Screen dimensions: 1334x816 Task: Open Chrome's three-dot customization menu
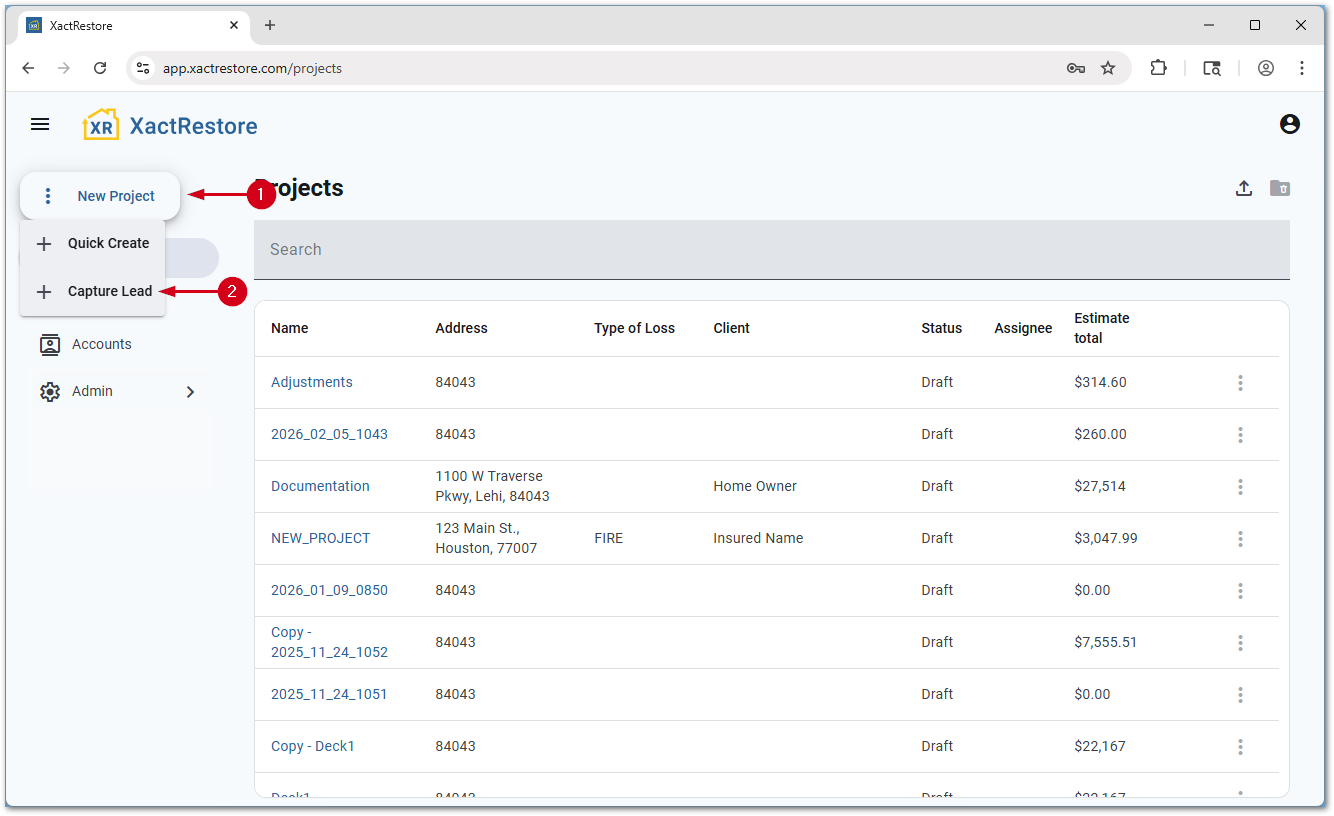click(1302, 68)
